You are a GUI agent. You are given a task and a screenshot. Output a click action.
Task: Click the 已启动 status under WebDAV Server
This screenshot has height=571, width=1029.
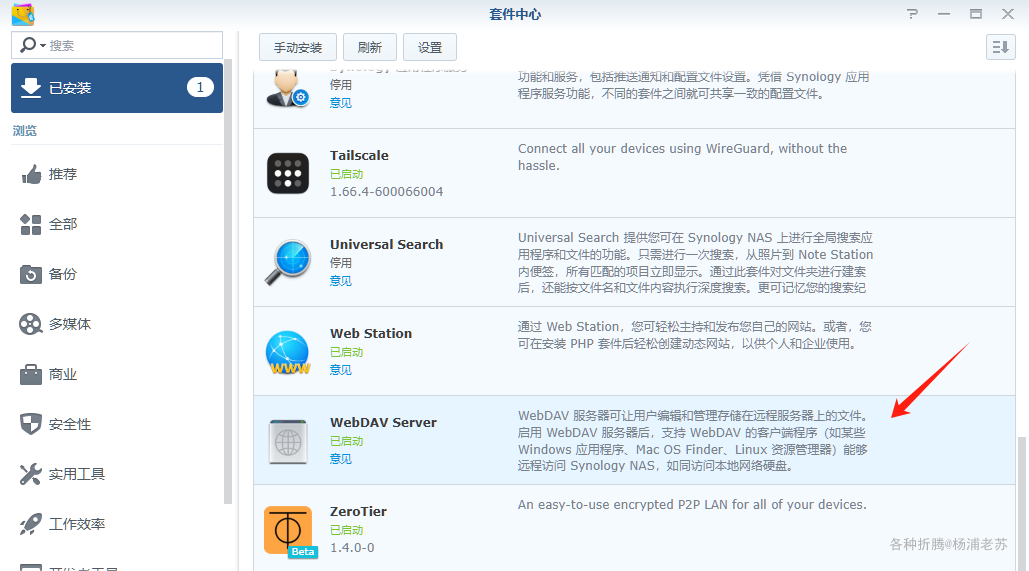346,441
